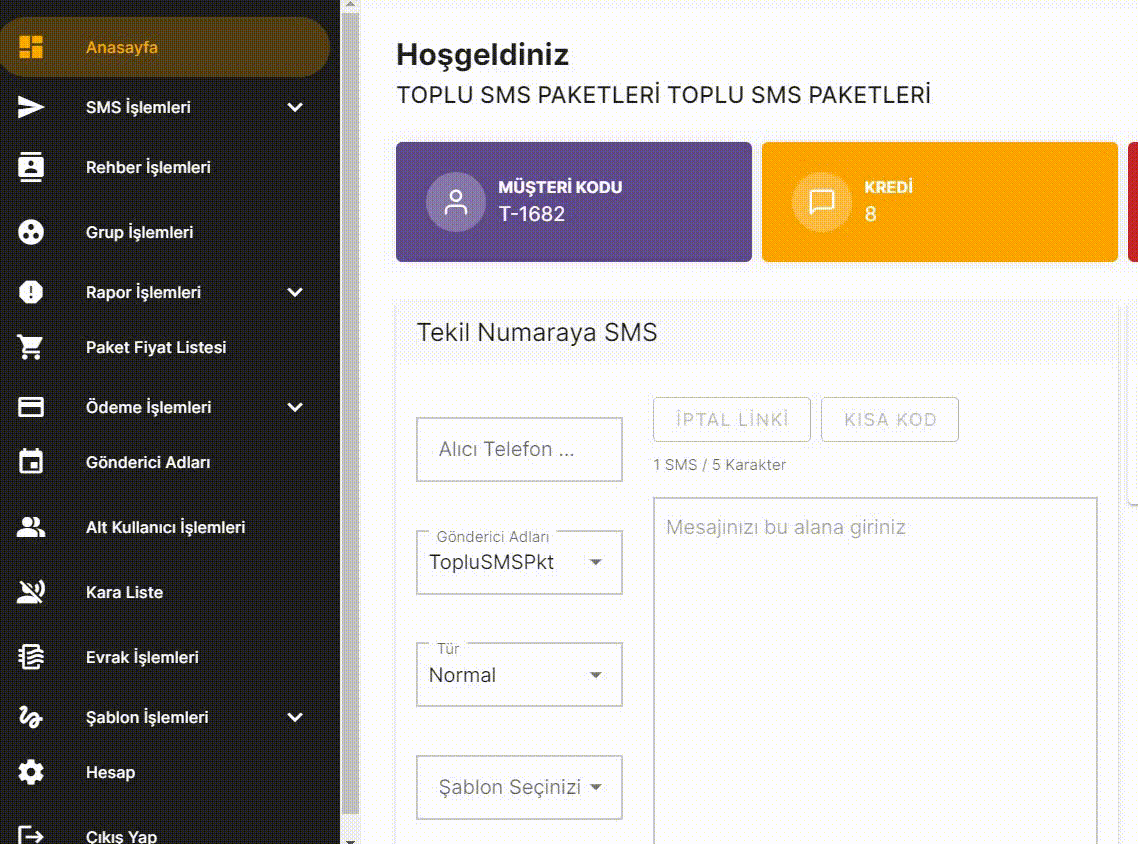Screen dimensions: 1138x844
Task: Open the Evrak İşlemleri menu item
Action: [165, 657]
